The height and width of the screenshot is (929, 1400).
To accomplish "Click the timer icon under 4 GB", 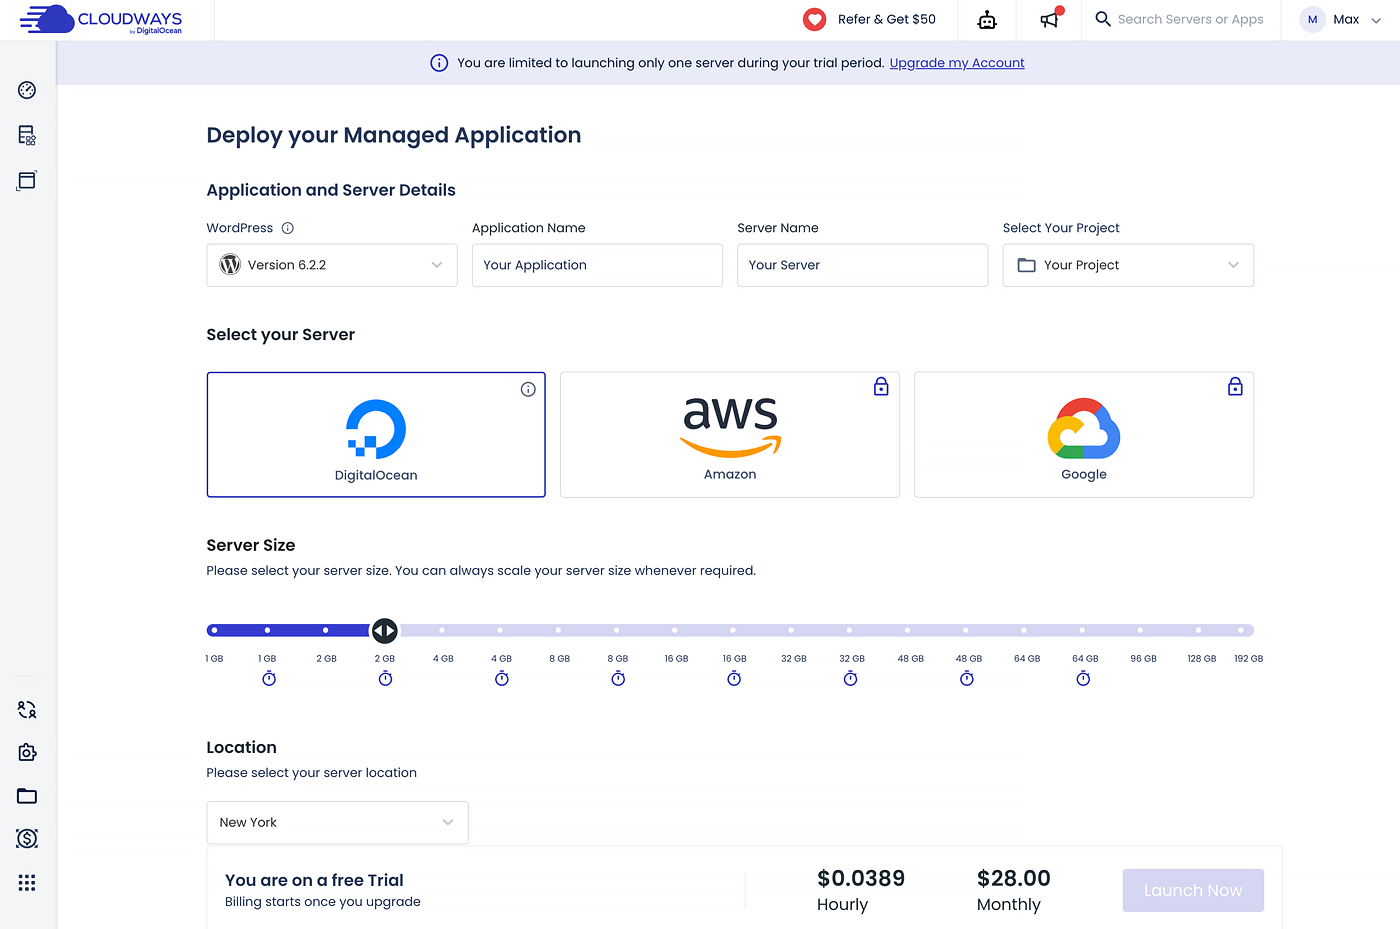I will 502,678.
